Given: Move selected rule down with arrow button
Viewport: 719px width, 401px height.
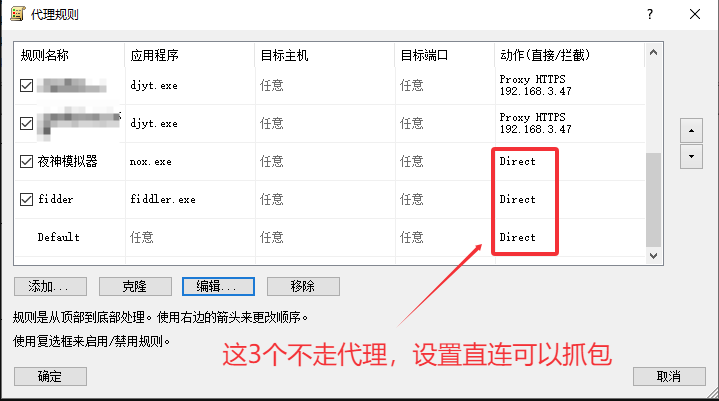Looking at the screenshot, I should [691, 156].
